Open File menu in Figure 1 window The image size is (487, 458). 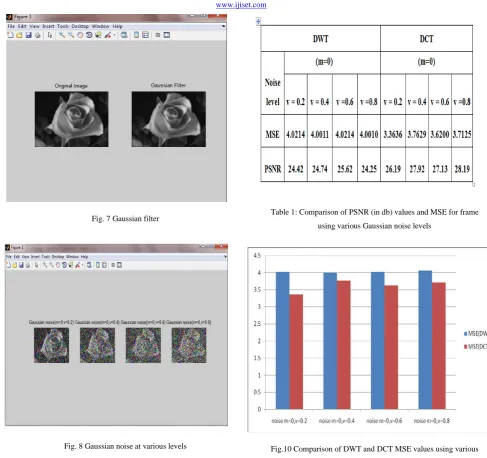(9, 257)
